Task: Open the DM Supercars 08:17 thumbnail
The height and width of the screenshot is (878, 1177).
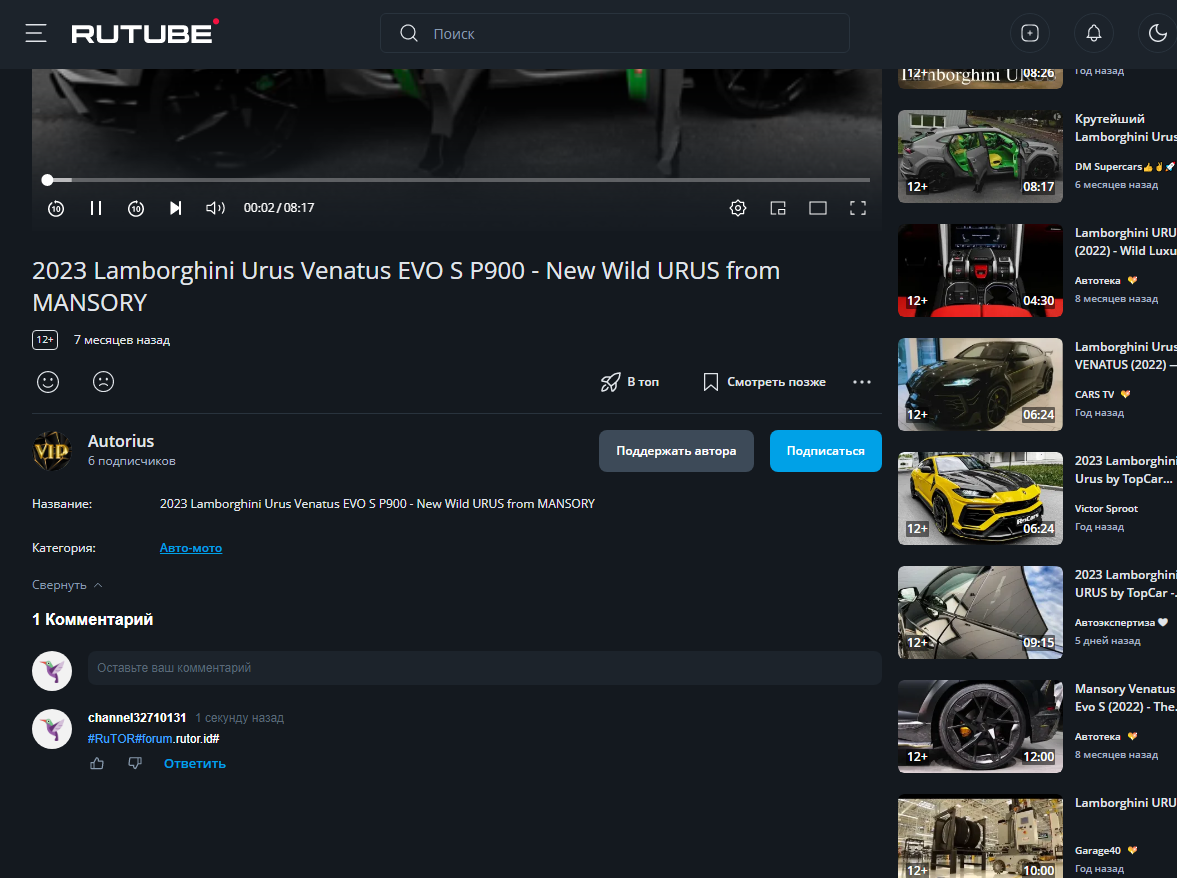Action: click(x=980, y=156)
